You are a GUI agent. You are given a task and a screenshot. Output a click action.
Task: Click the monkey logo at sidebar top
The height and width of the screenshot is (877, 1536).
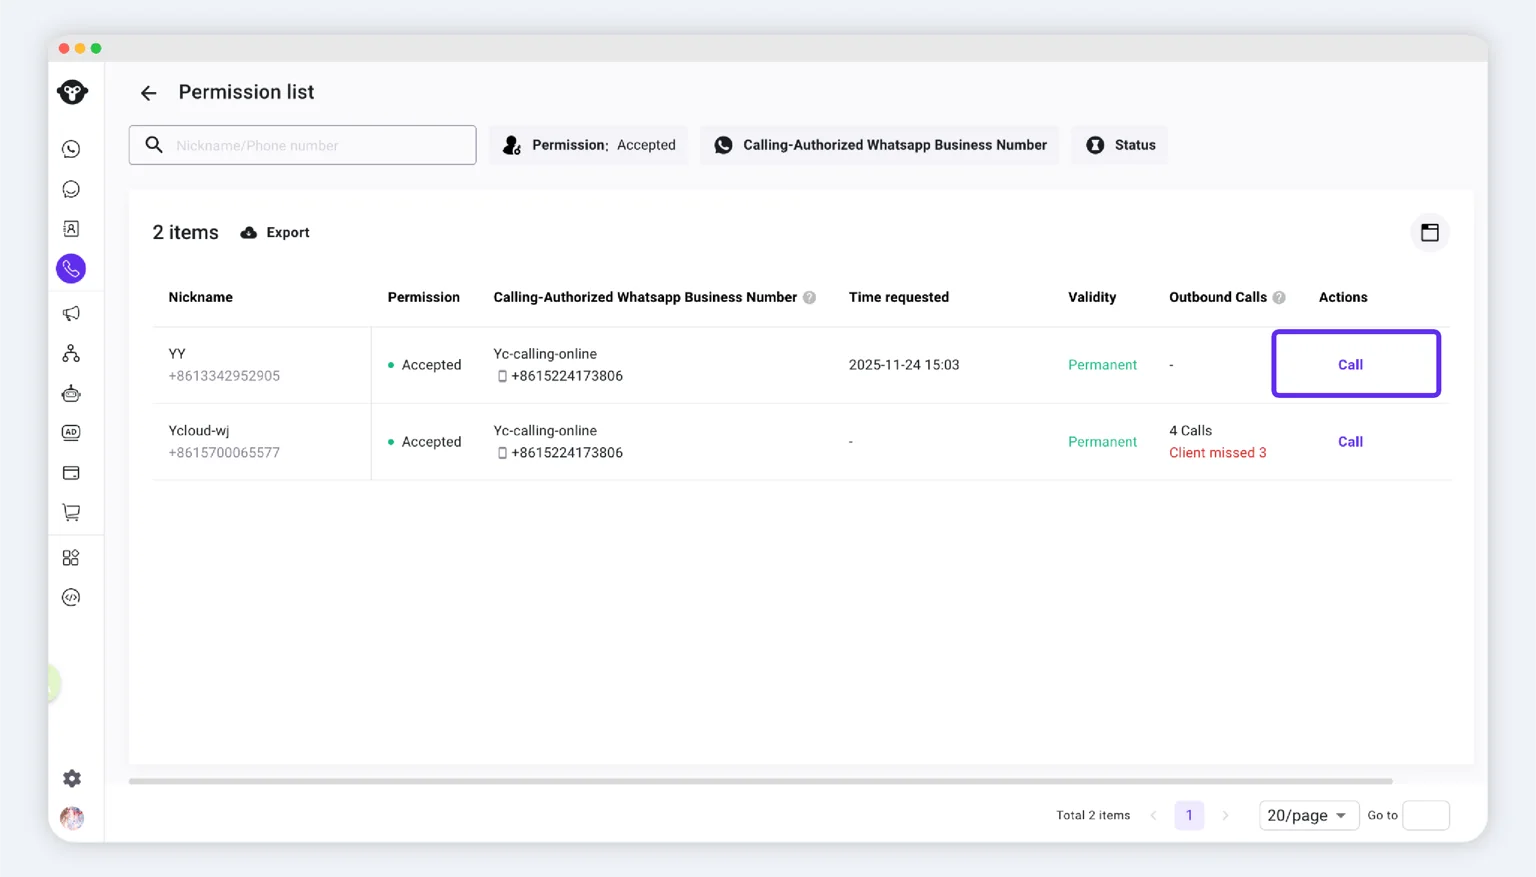[72, 92]
